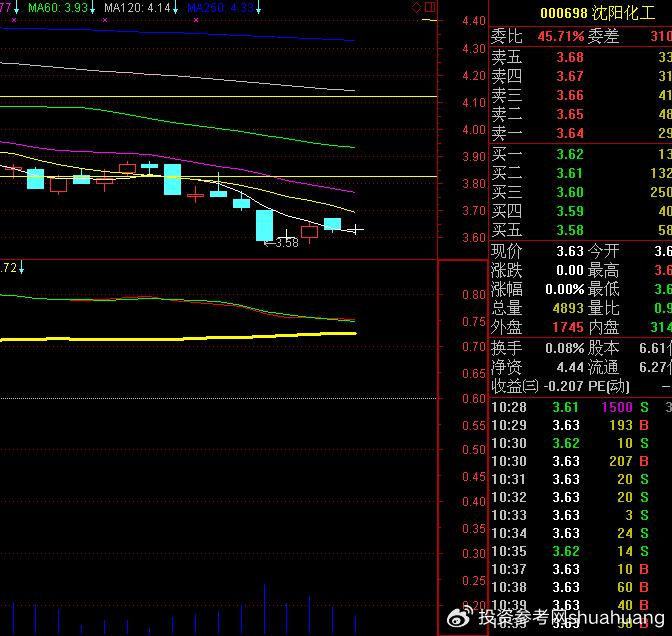Viewport: 672px width, 636px height.
Task: Select the 买二 3.61 bid row
Action: pos(581,173)
